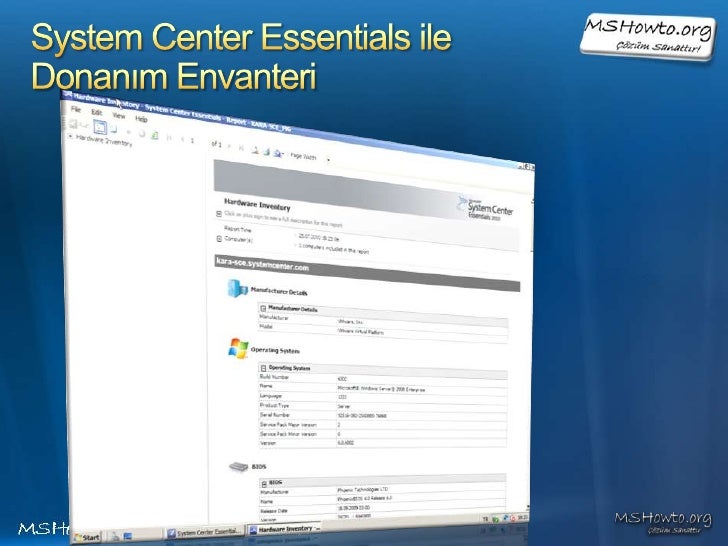Select the Hardware Inventory taskbar button
728x546 pixels.
tap(284, 529)
